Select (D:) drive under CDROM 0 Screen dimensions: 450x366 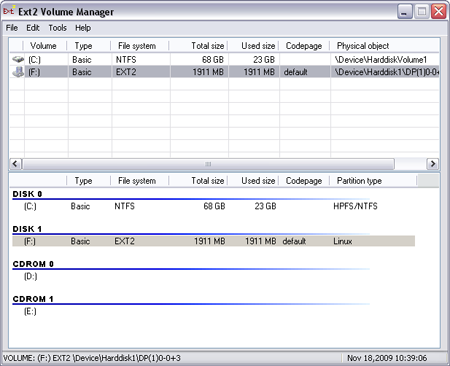click(30, 276)
